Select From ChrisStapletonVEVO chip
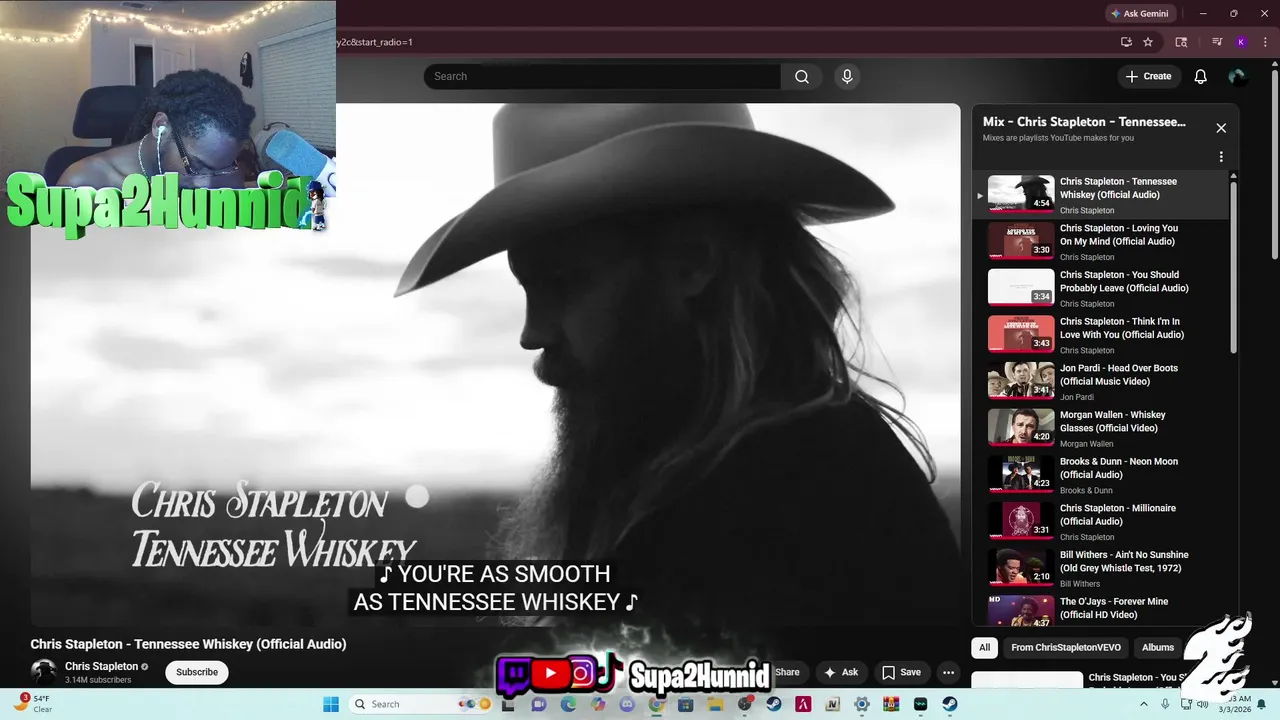This screenshot has width=1280, height=720. point(1066,648)
